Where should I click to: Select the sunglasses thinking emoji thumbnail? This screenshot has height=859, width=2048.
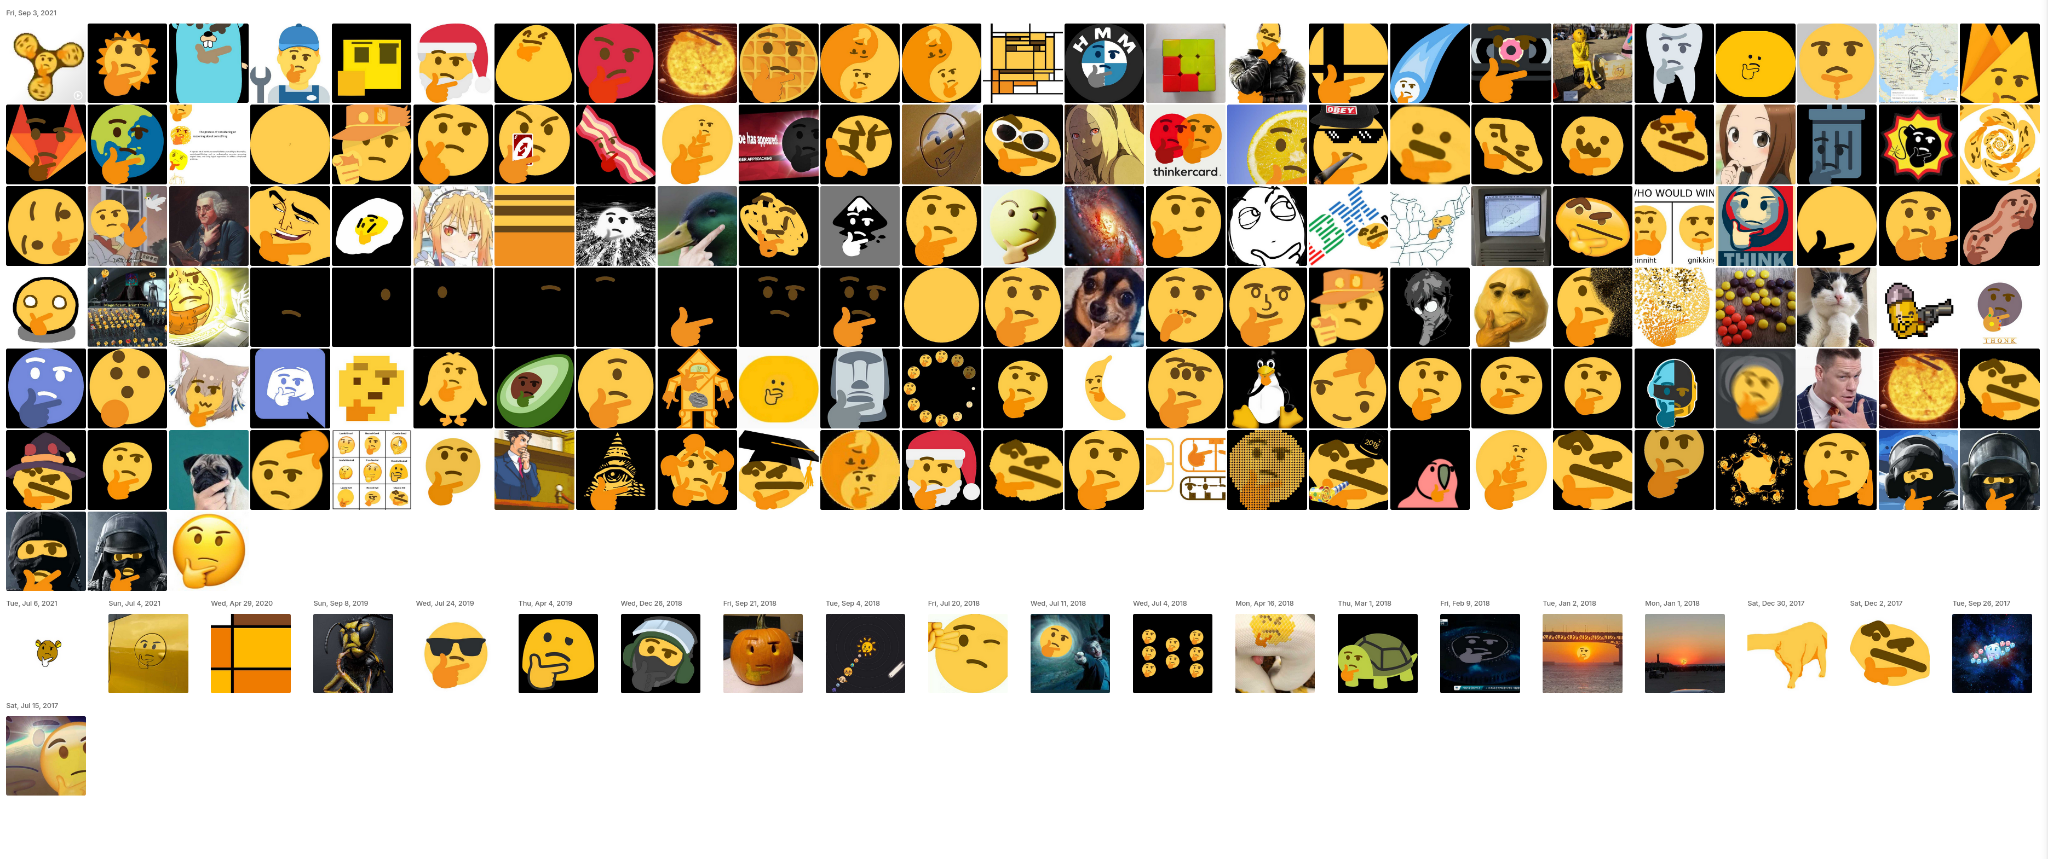456,654
